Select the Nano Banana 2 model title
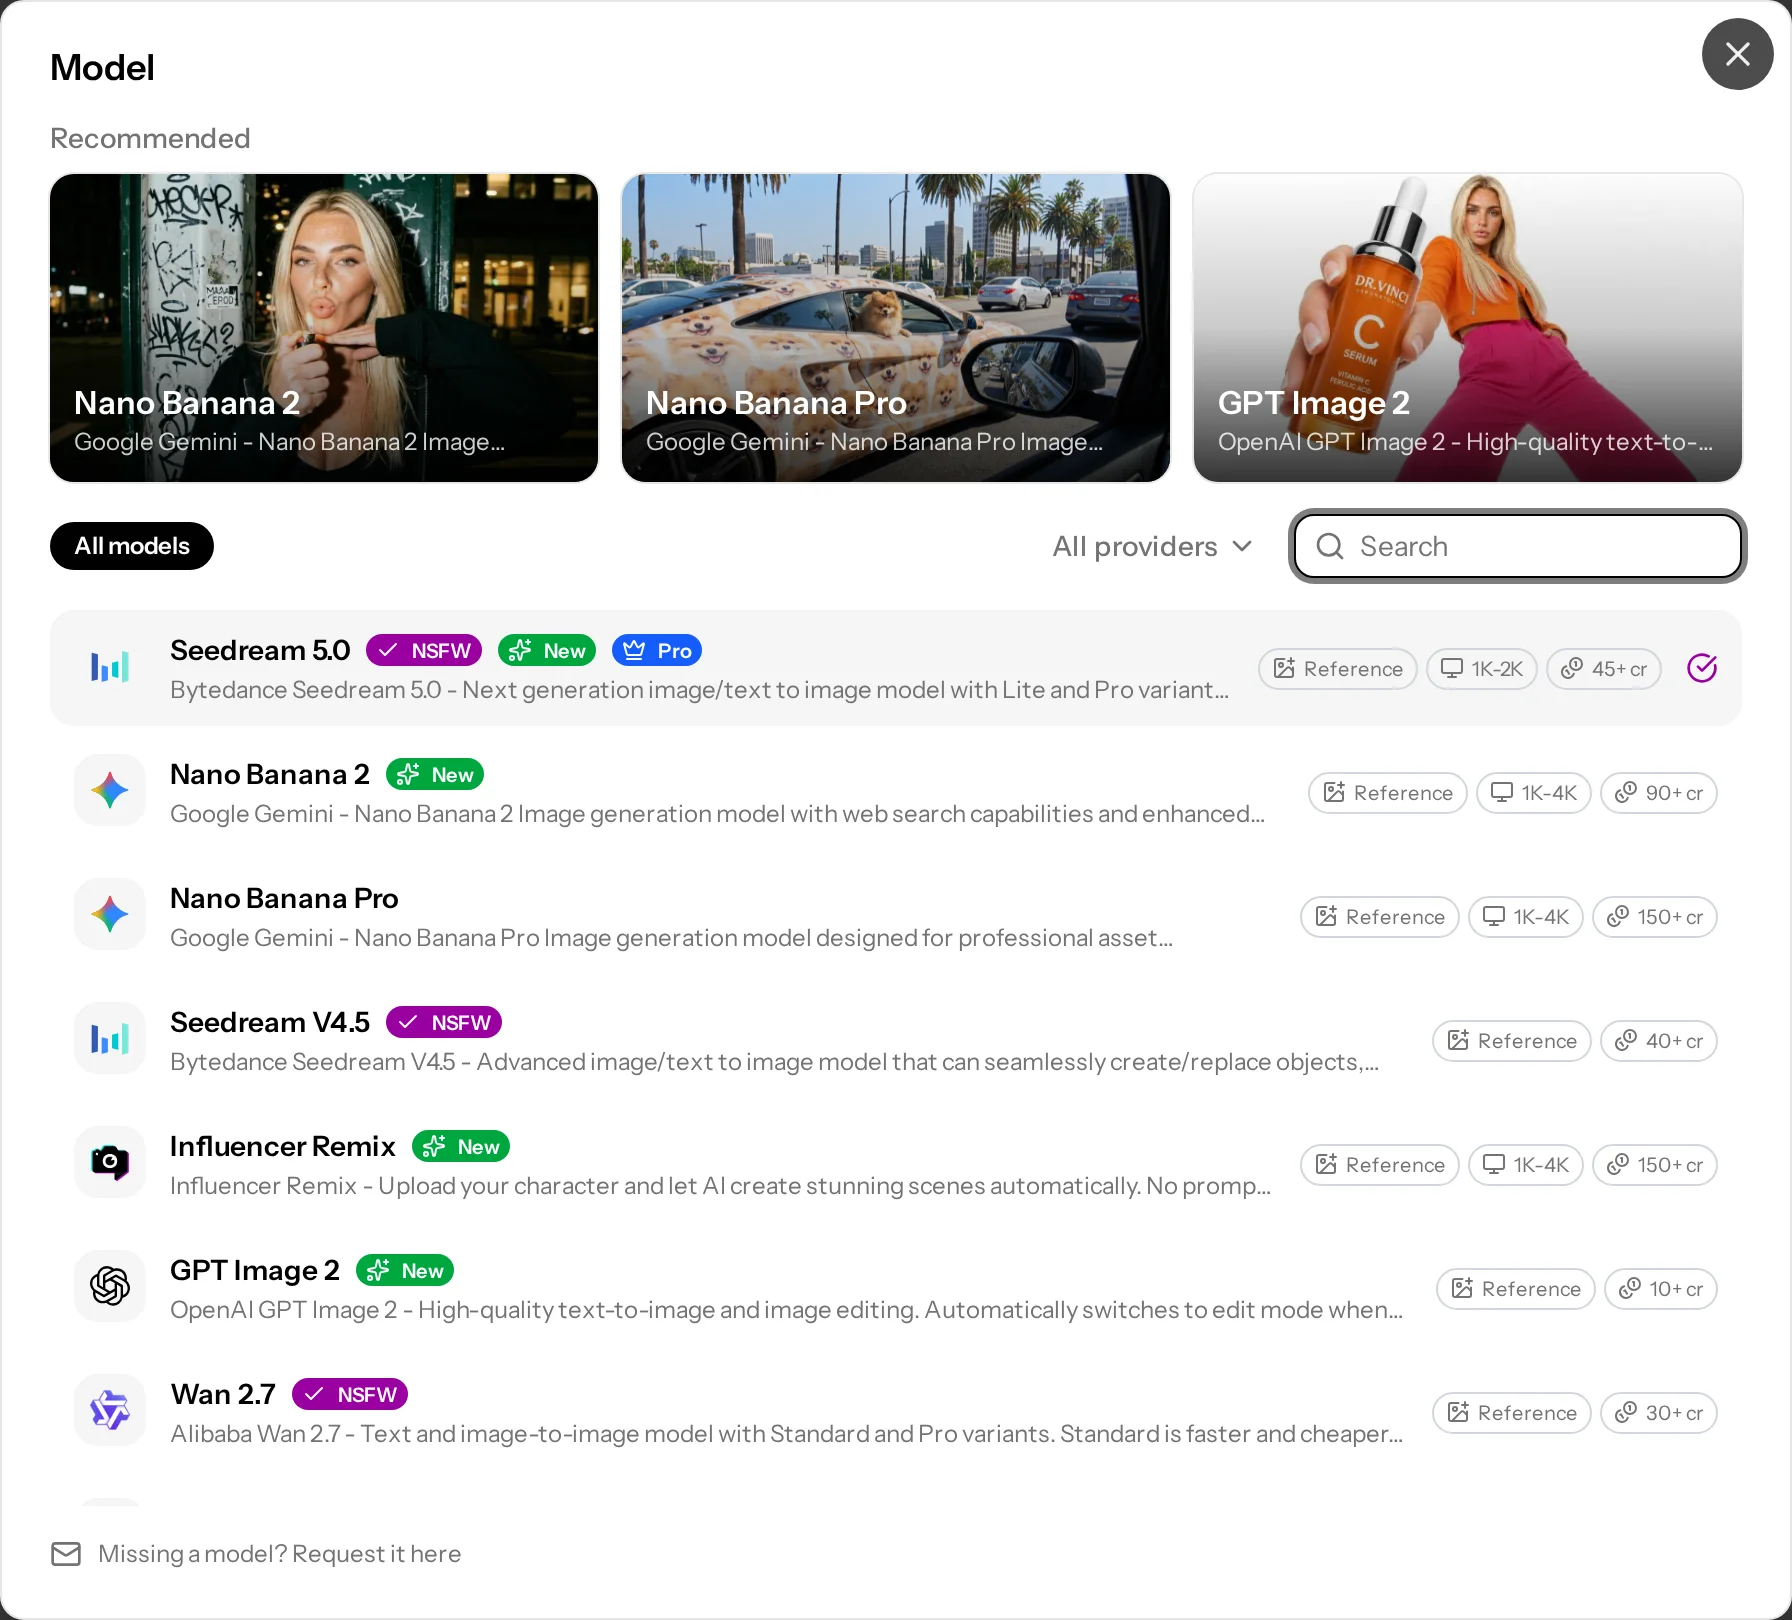Screen dimensions: 1792x1620 tap(270, 774)
